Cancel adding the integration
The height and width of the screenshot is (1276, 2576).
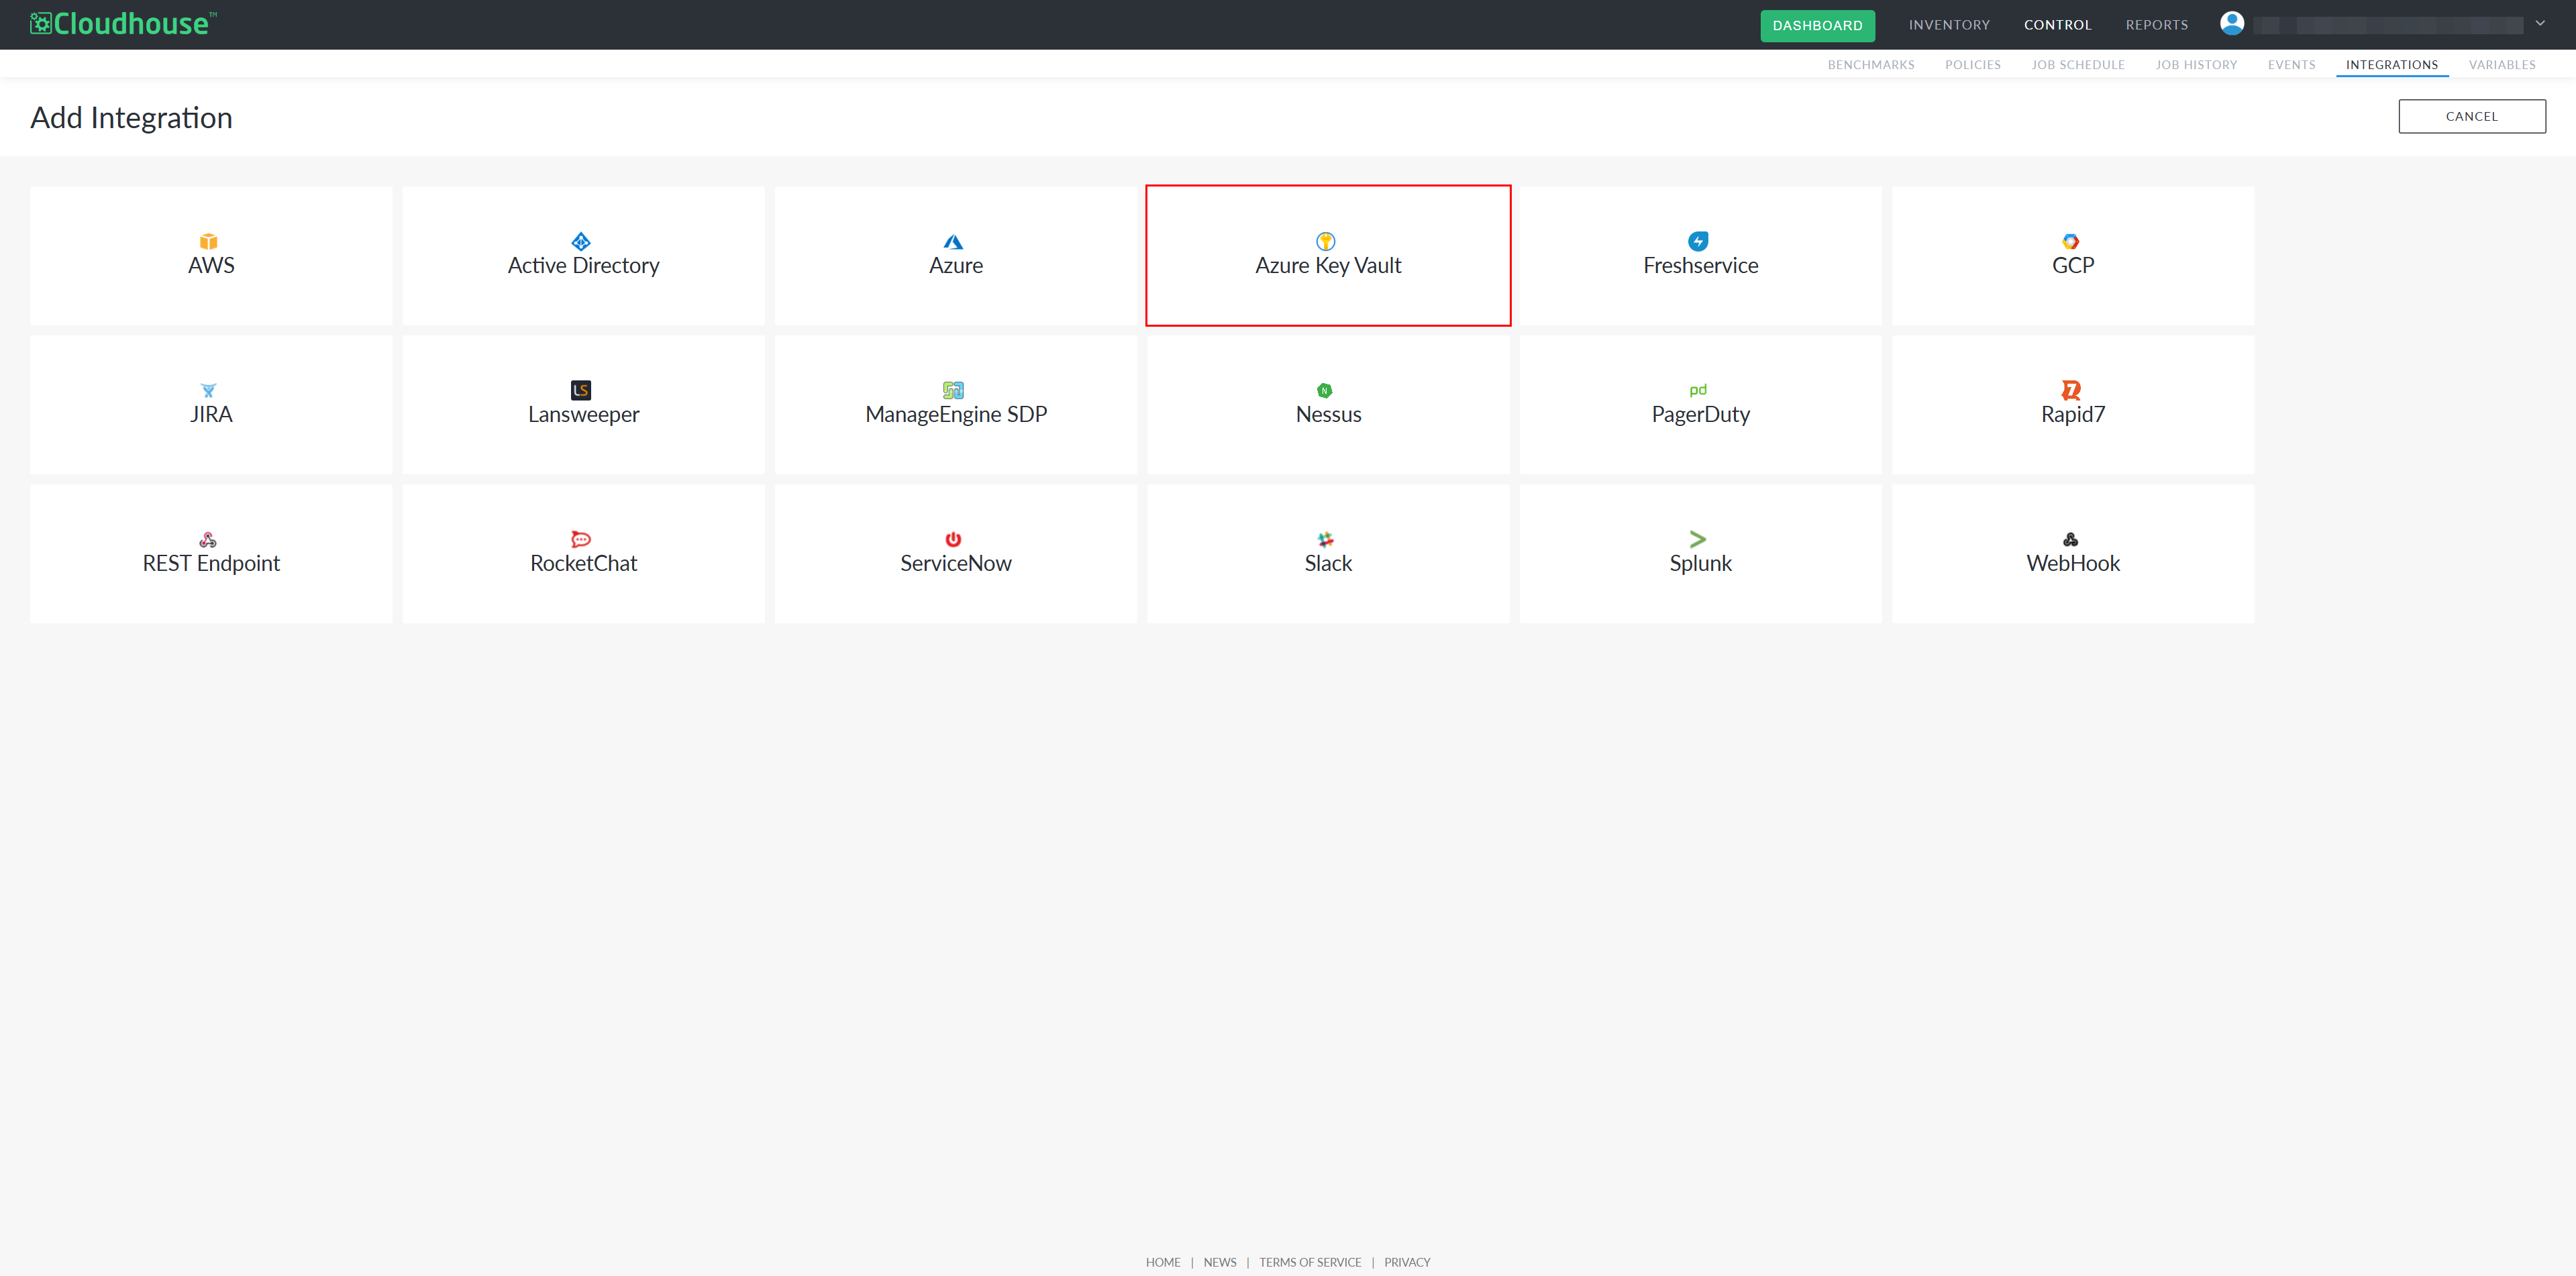[x=2471, y=116]
